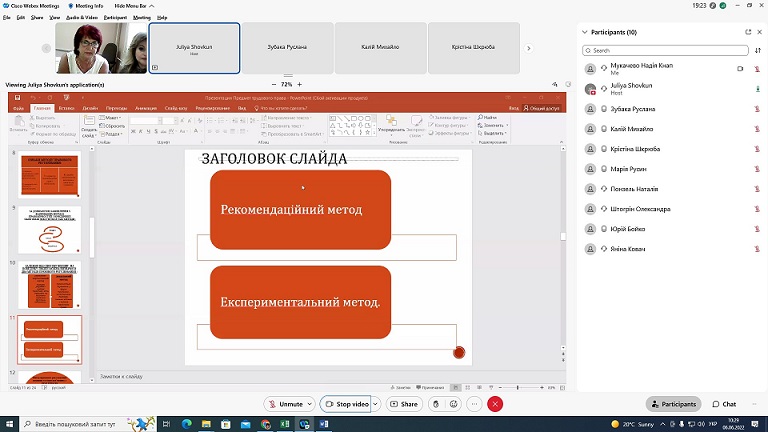The height and width of the screenshot is (432, 768).
Task: Open File Explorer from taskbar
Action: click(x=206, y=424)
